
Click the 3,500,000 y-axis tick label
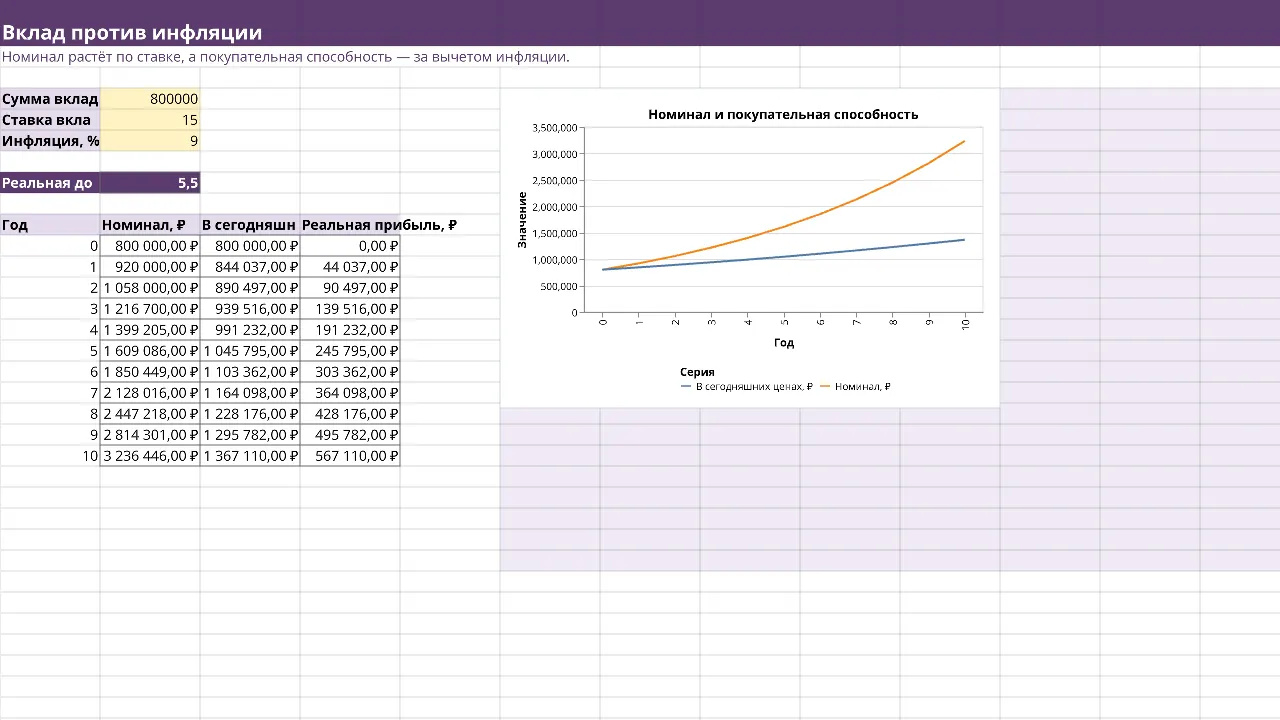click(x=555, y=128)
